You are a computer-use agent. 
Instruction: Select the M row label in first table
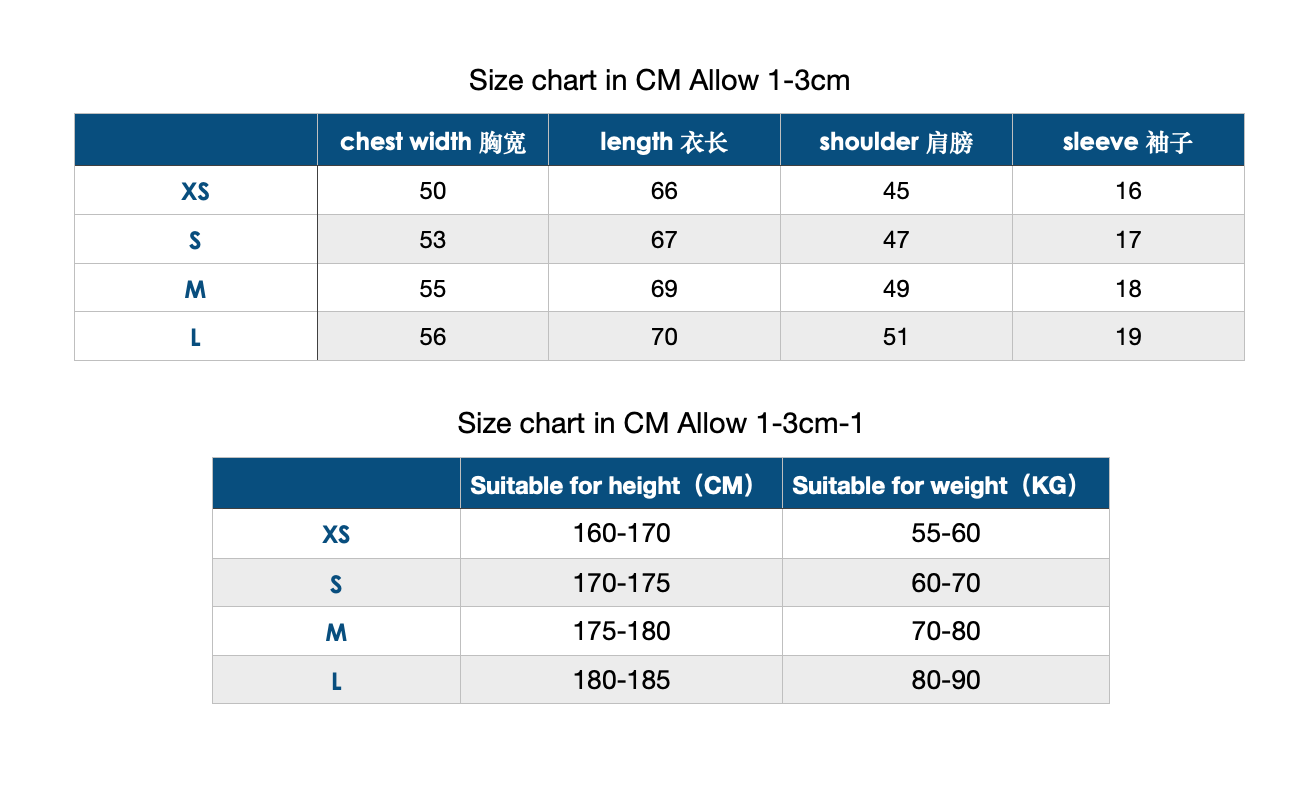coord(195,289)
